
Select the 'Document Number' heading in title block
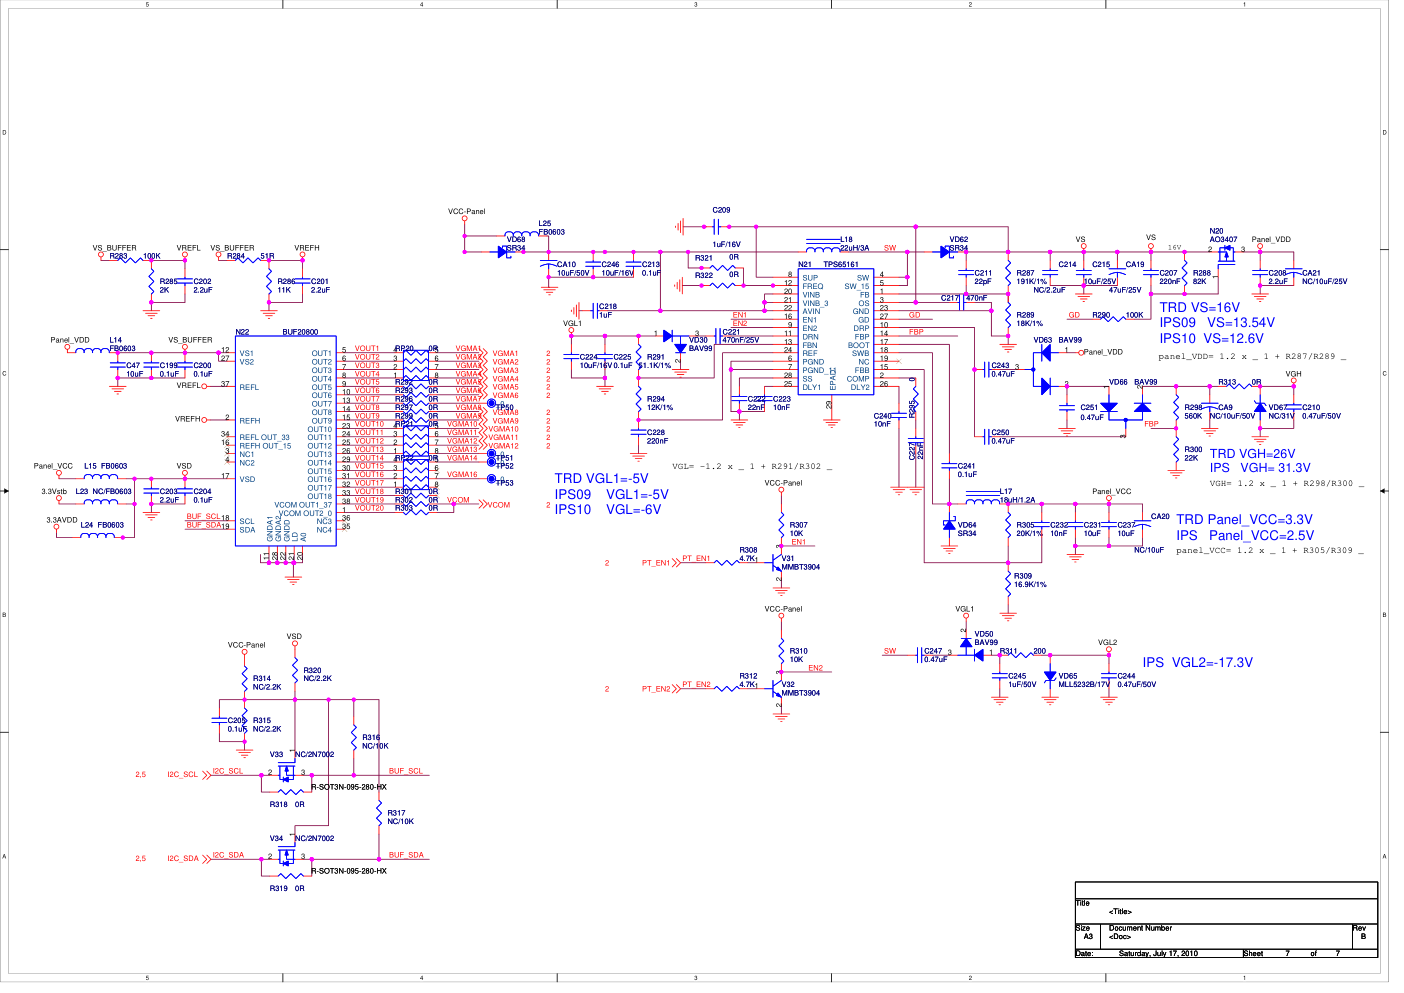tap(1140, 928)
